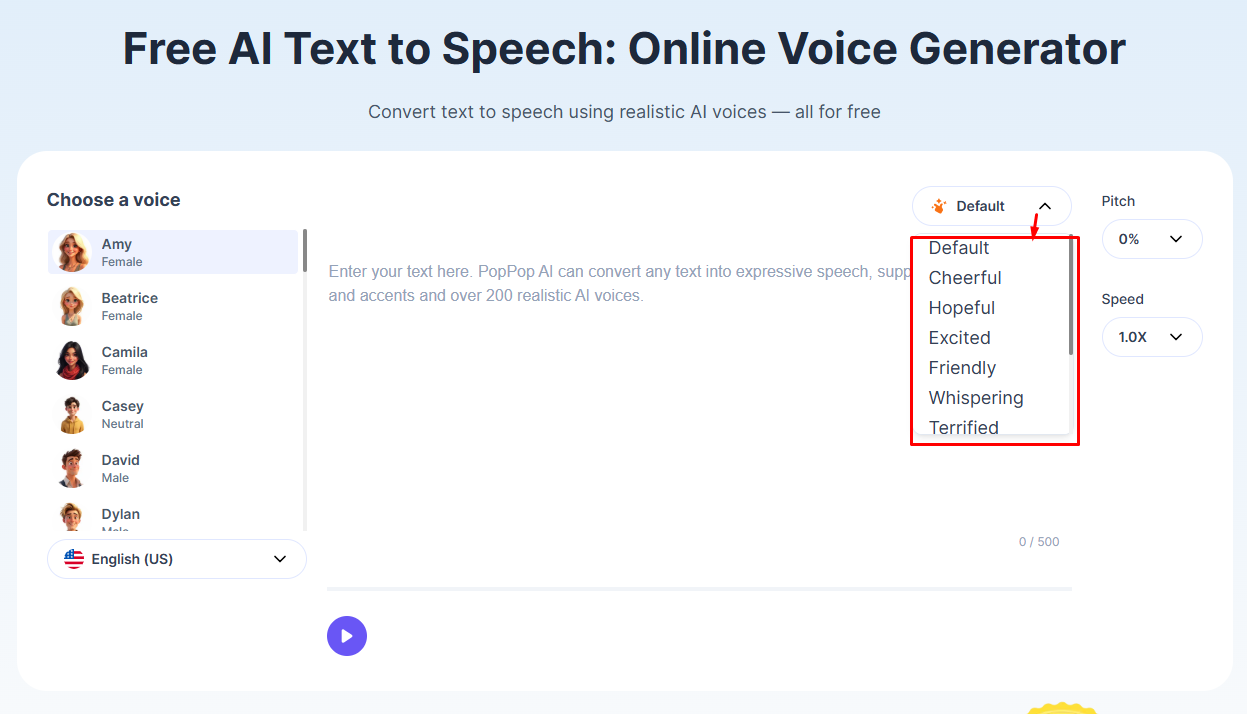Select the Hopeful emotion option

click(x=961, y=308)
